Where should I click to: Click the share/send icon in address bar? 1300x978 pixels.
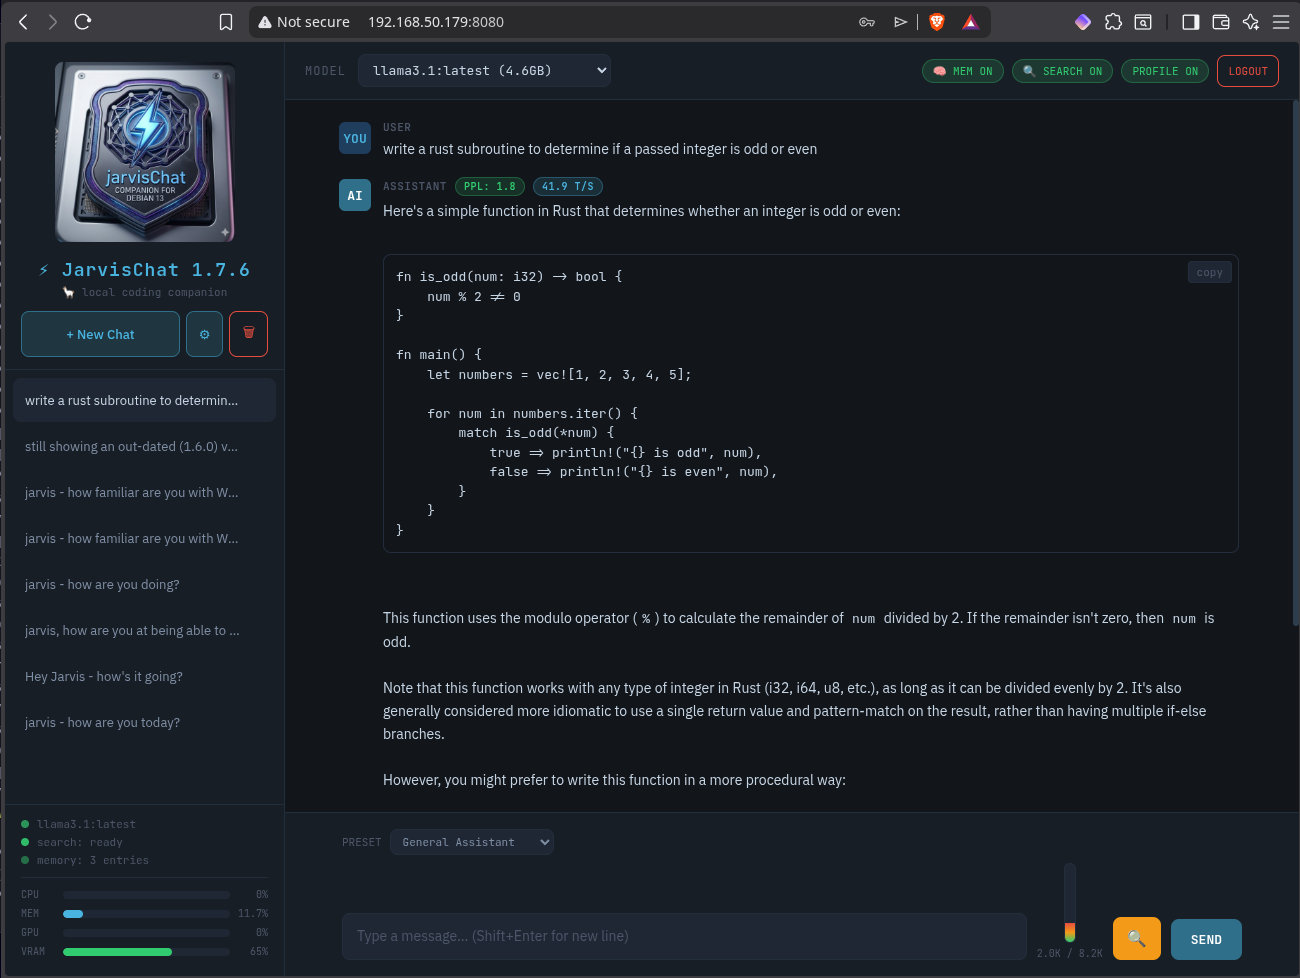click(x=900, y=22)
